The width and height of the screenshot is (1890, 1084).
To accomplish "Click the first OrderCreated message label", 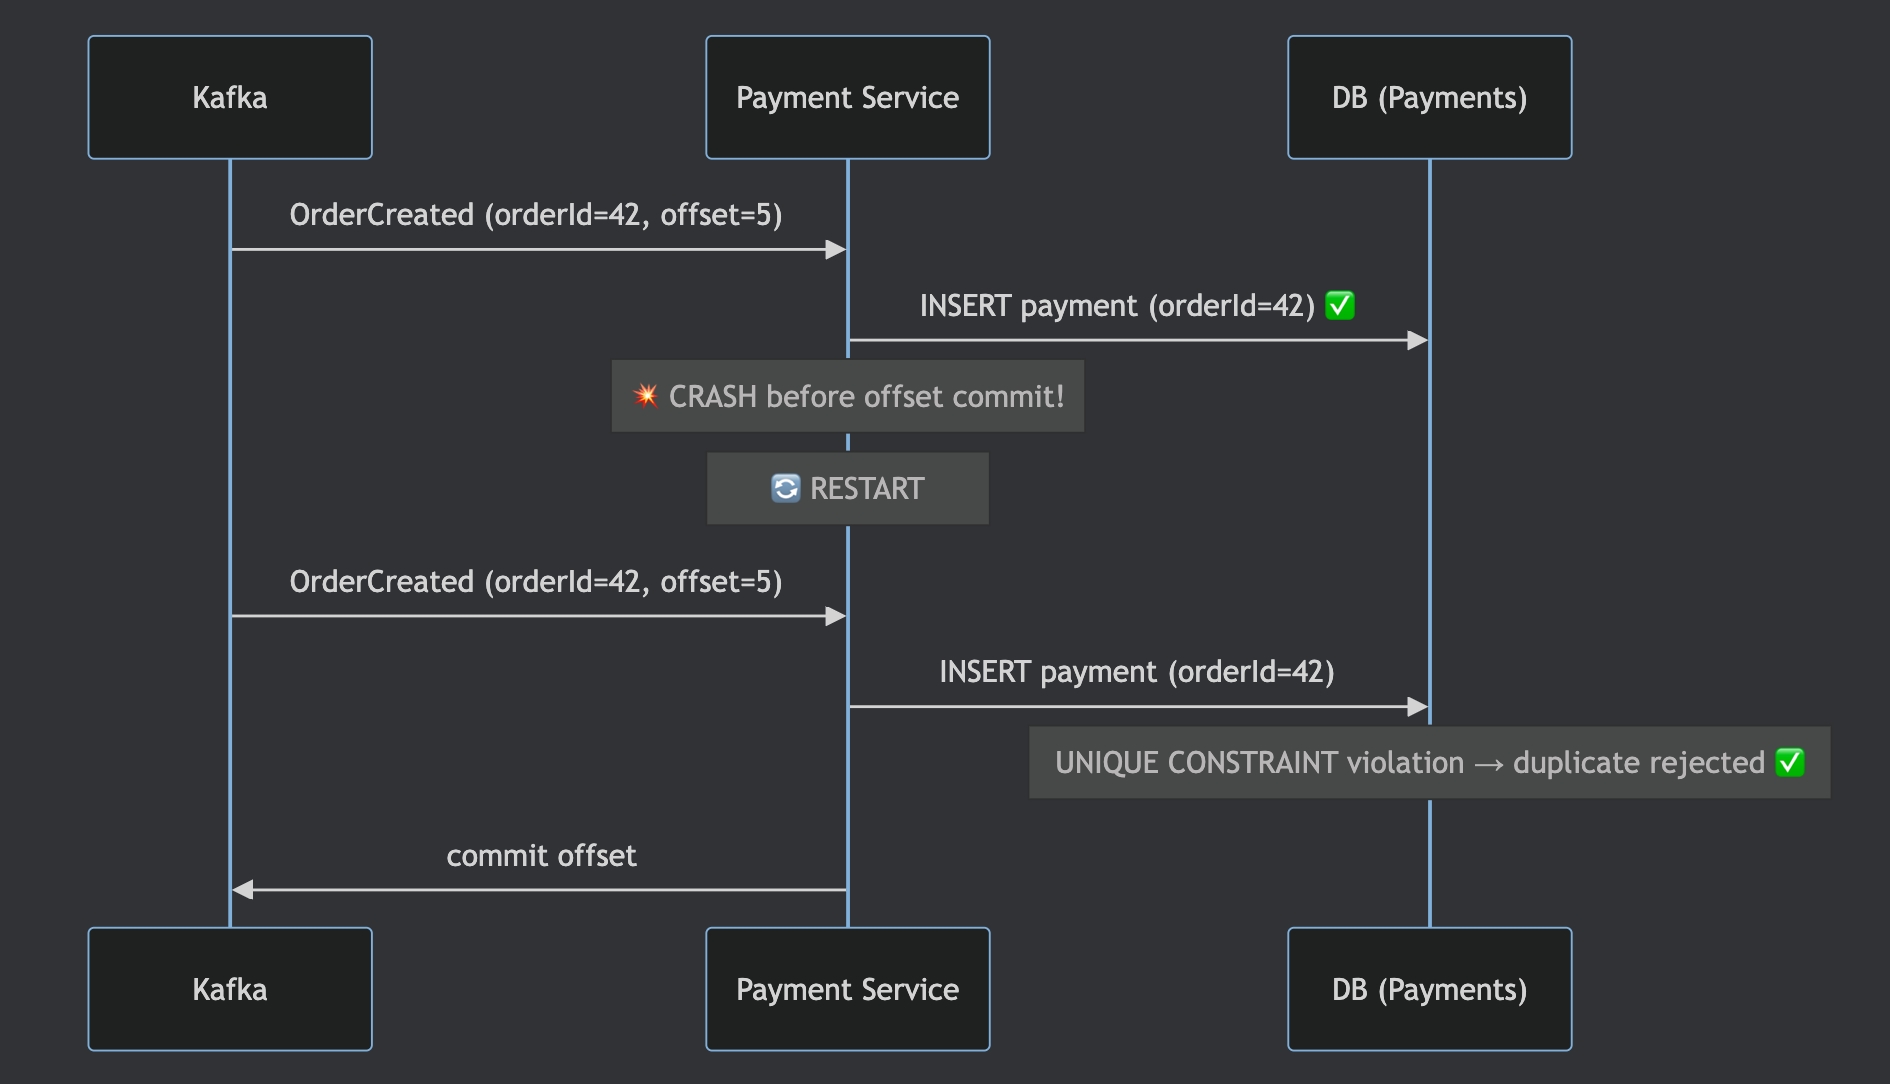I will click(x=535, y=215).
